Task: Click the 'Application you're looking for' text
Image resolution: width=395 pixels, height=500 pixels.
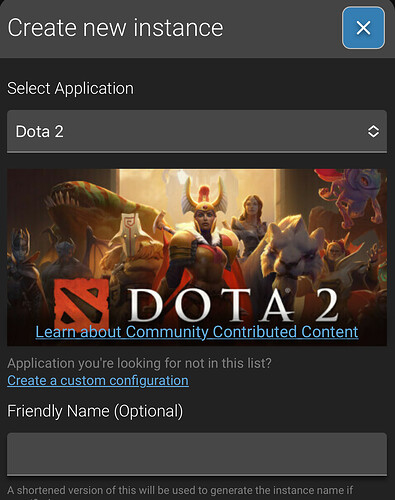Action: [139, 363]
